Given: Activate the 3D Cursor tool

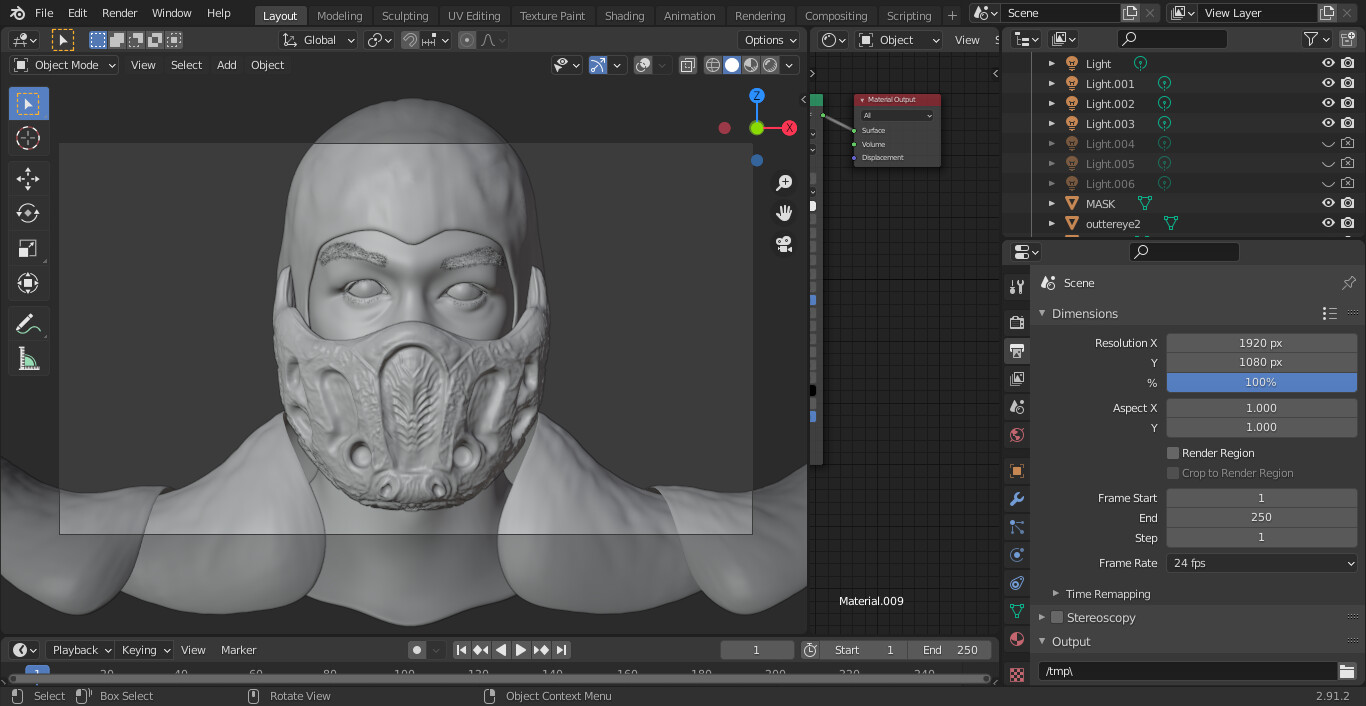Looking at the screenshot, I should coord(28,138).
